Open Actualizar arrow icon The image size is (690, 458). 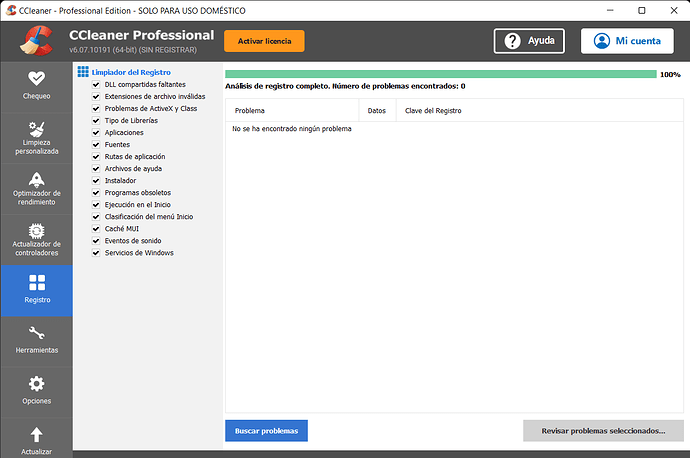(37, 435)
